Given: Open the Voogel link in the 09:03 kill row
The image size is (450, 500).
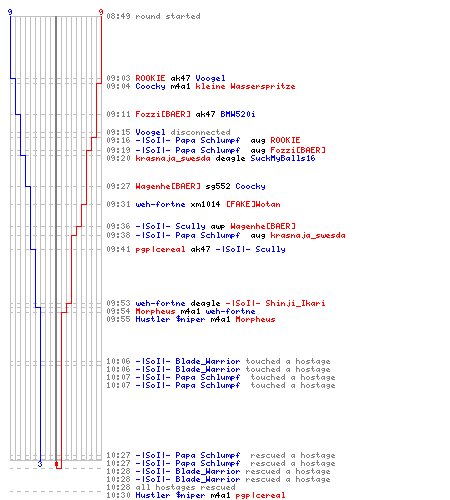Looking at the screenshot, I should tap(210, 78).
